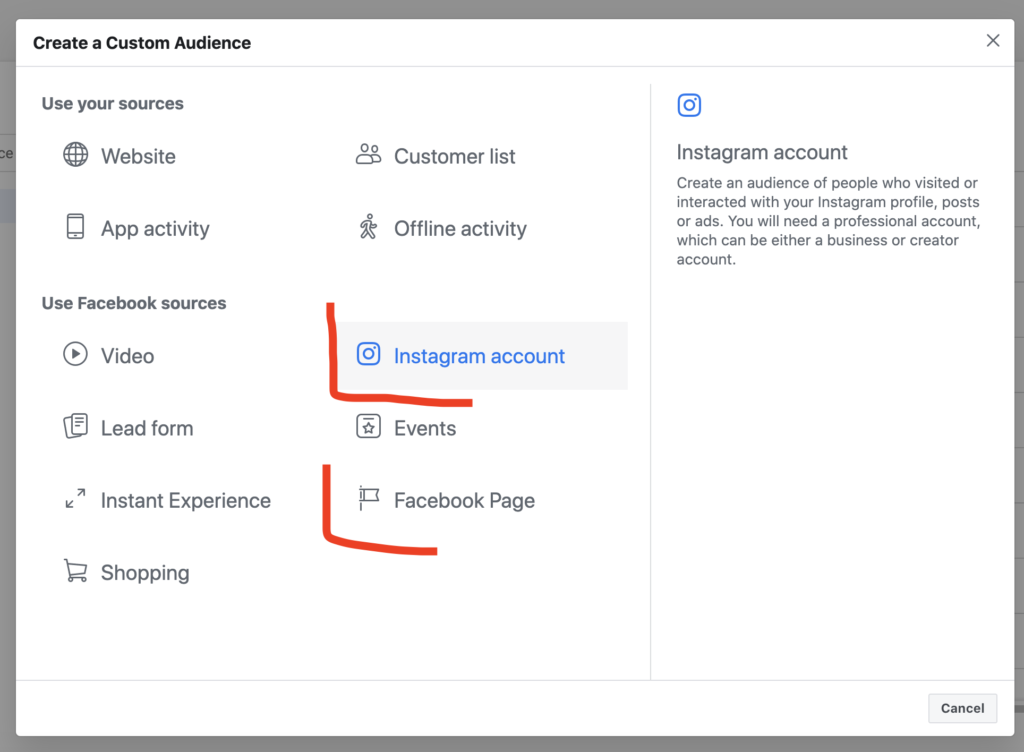Click the Instant Experience expand-arrows icon
The width and height of the screenshot is (1024, 752).
(x=75, y=499)
